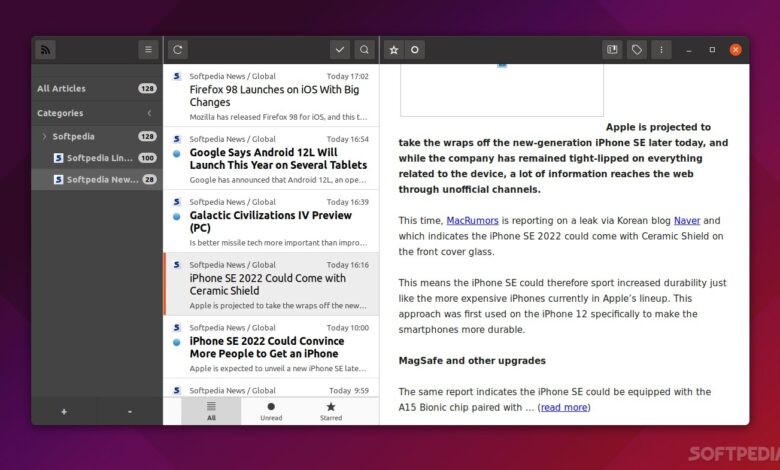Open the read more link
The image size is (780, 470).
[564, 407]
